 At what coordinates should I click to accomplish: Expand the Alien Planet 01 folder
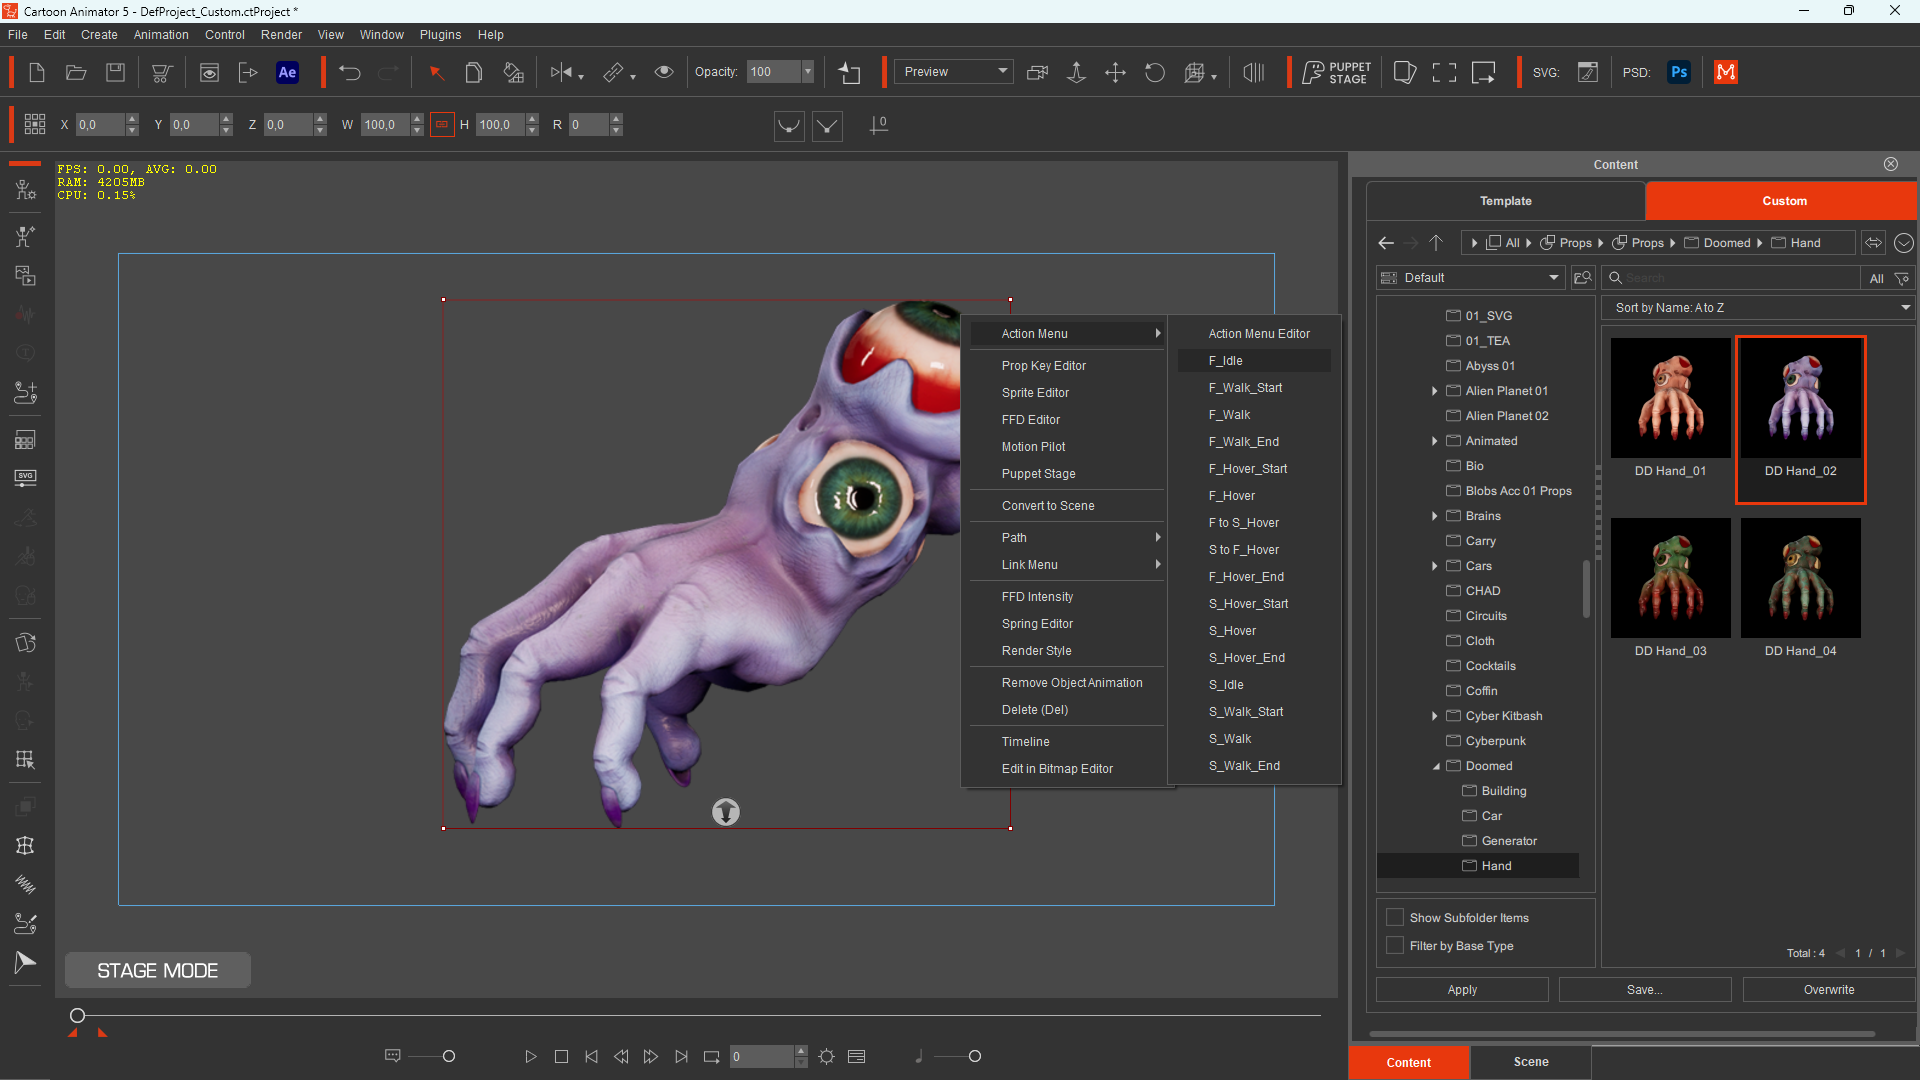click(x=1435, y=391)
